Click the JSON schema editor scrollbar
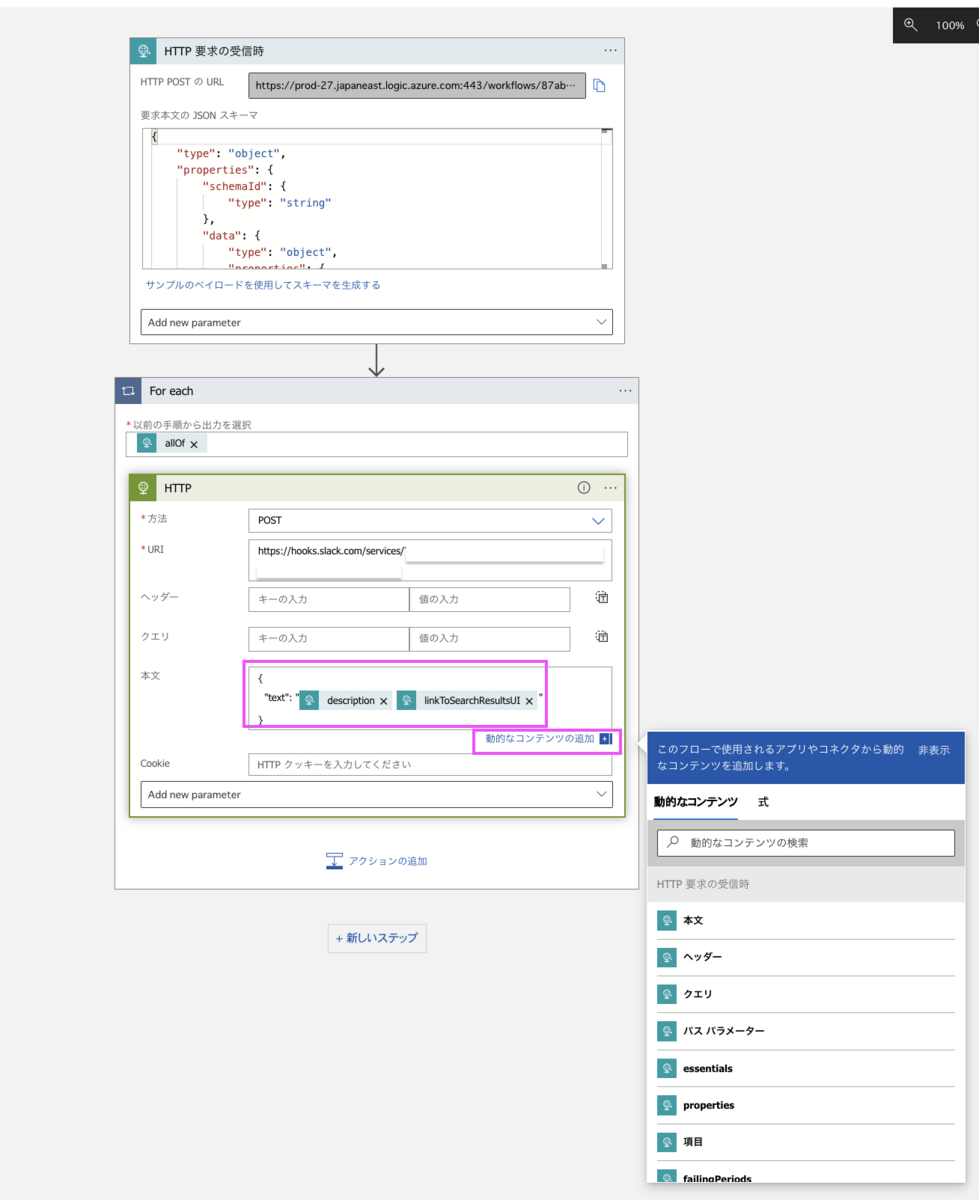This screenshot has height=1200, width=979. click(606, 198)
